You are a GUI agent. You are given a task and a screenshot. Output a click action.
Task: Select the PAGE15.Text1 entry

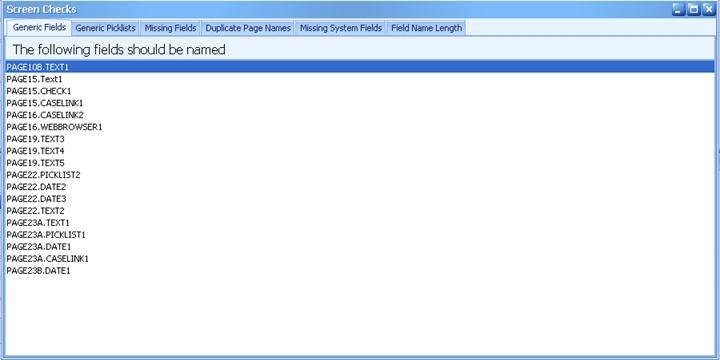(x=360, y=79)
